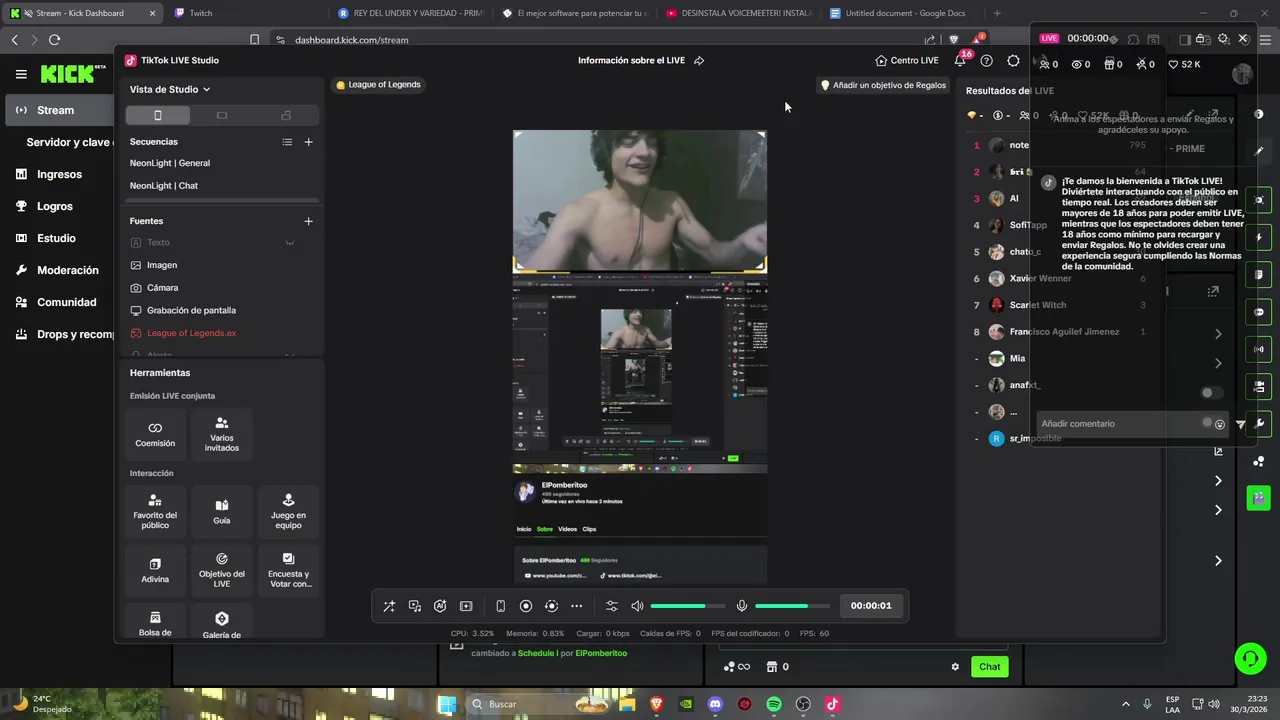This screenshot has height=720, width=1280.
Task: Switch to the Twitch browser tab
Action: (242, 13)
